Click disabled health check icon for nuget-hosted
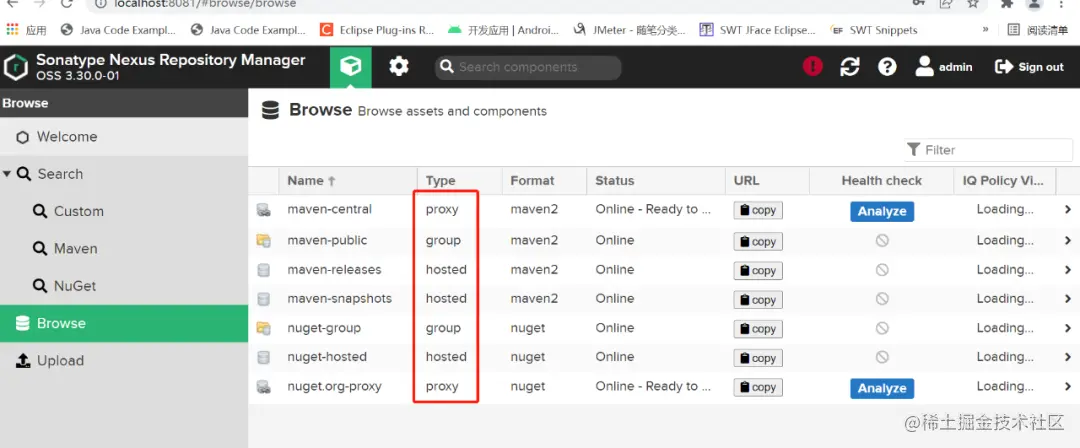This screenshot has width=1080, height=448. pos(882,357)
